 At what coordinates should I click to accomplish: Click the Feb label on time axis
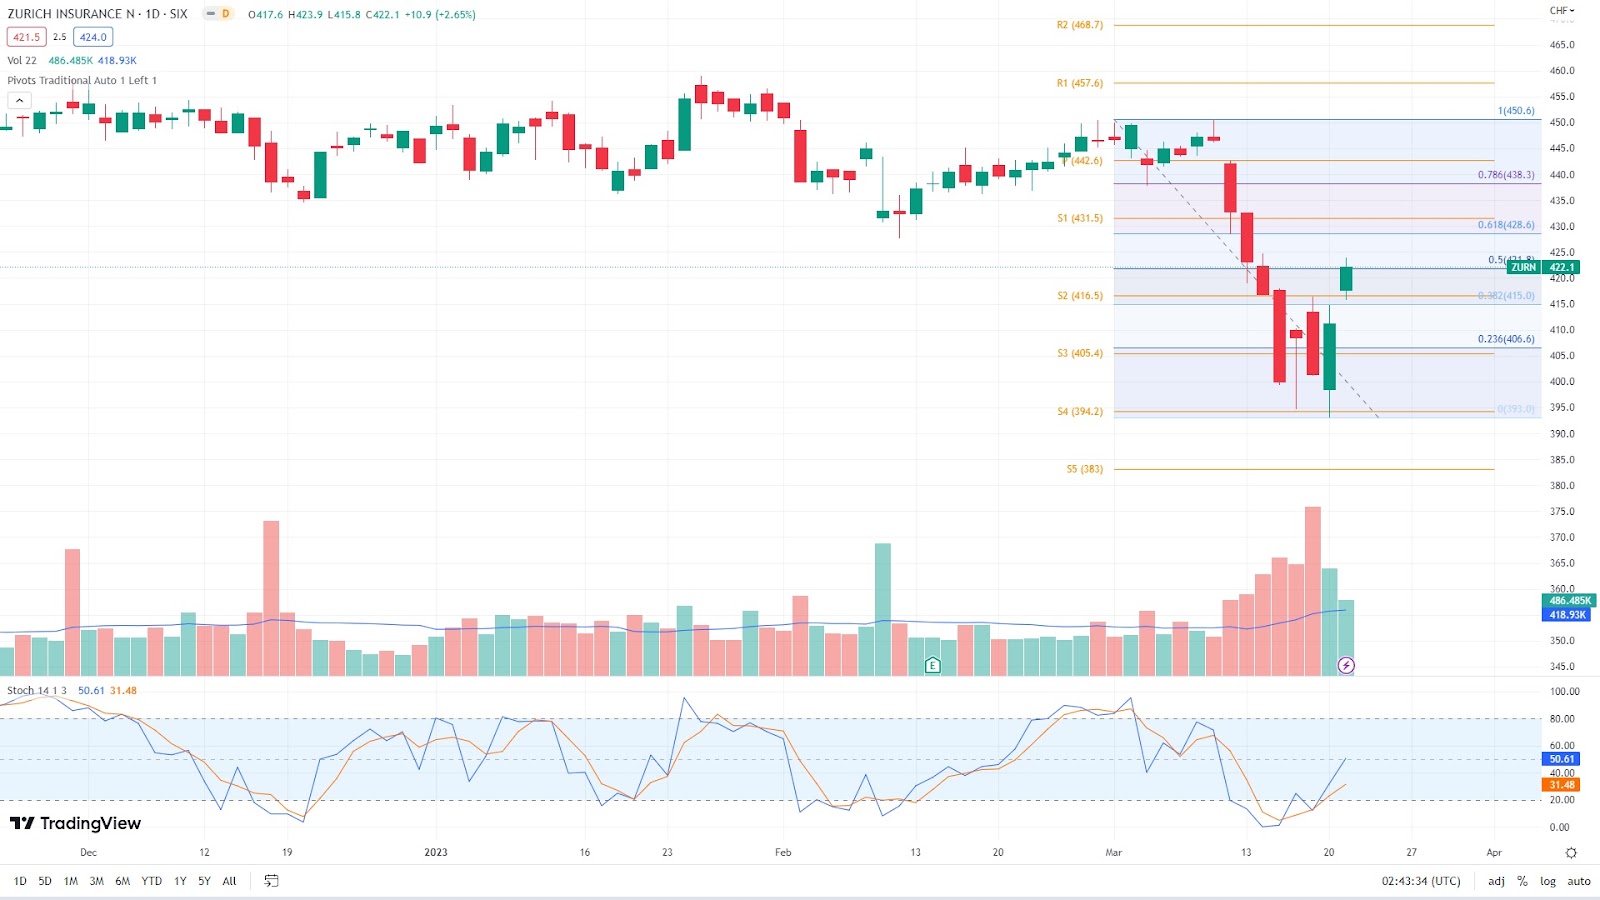tap(783, 853)
